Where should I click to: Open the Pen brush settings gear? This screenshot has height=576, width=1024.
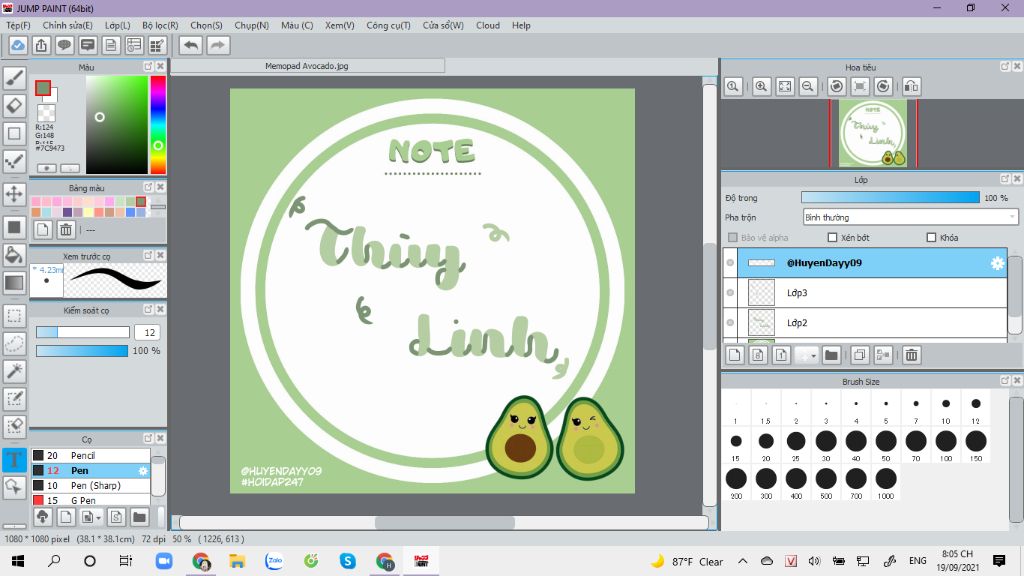[x=143, y=470]
